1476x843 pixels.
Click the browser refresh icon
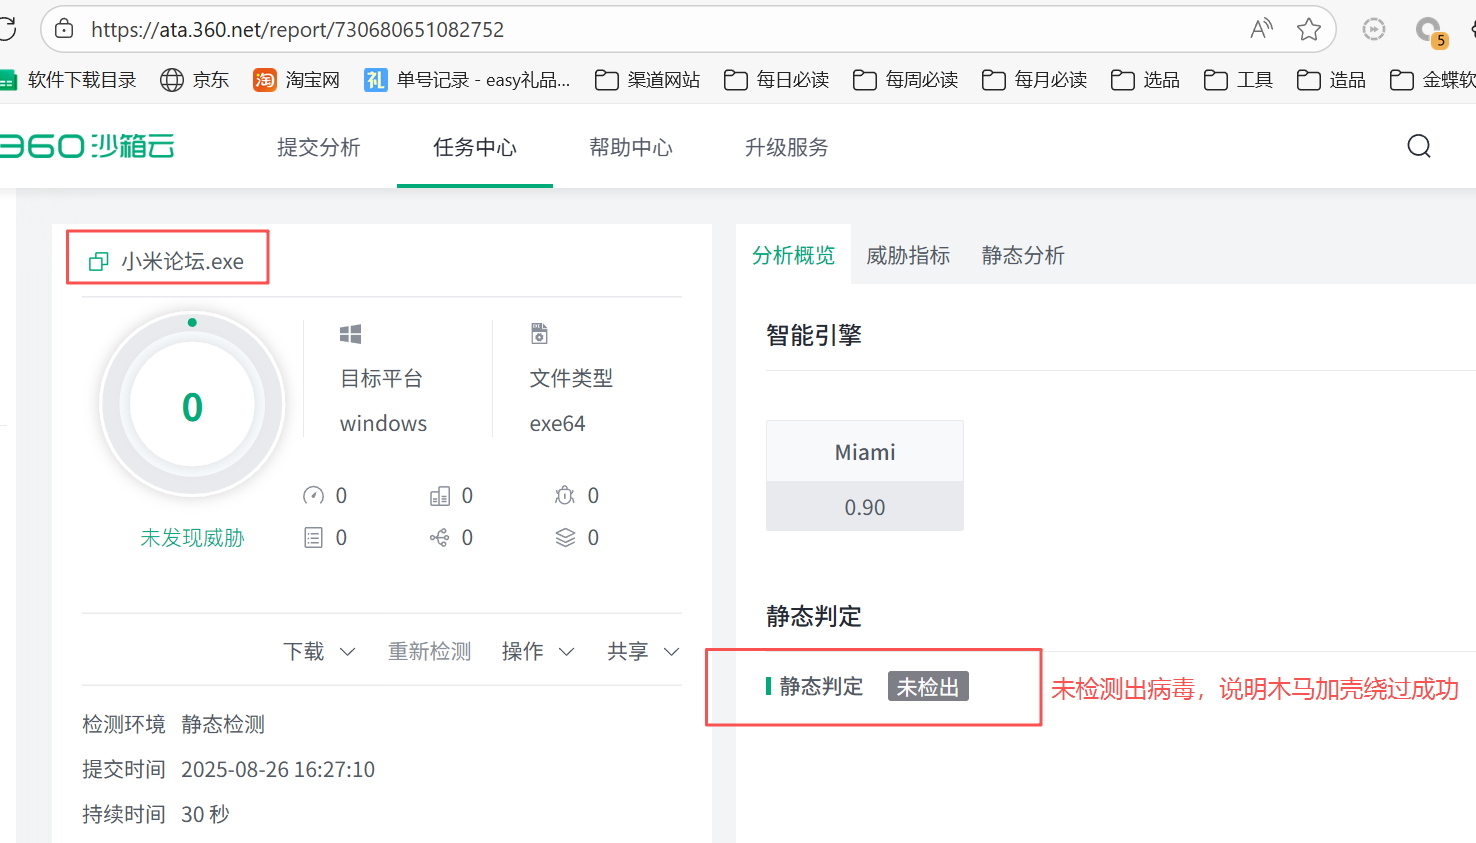point(6,29)
